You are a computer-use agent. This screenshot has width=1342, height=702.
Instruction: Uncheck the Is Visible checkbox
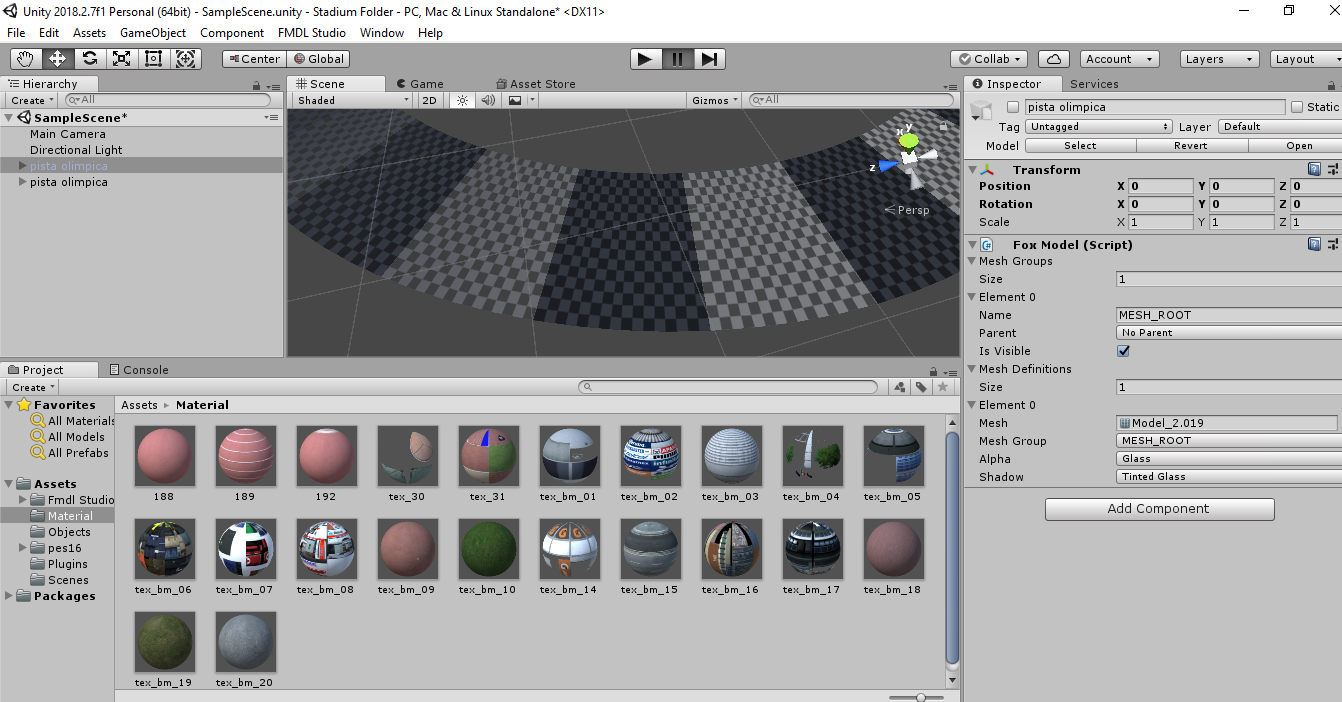point(1123,351)
